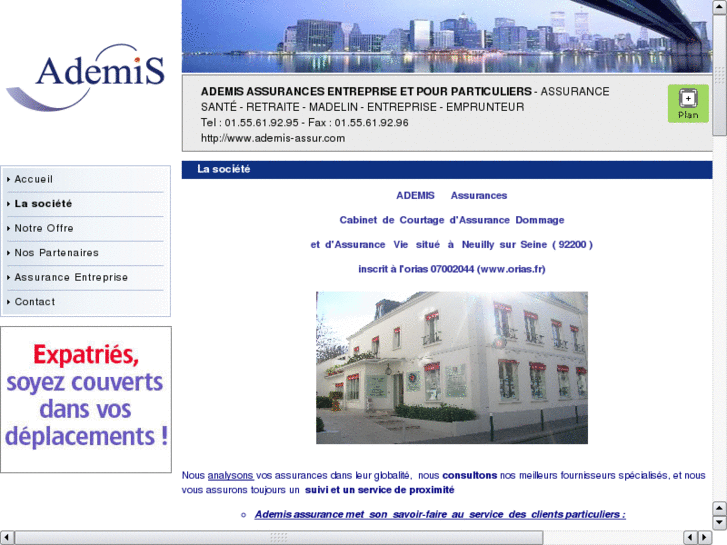This screenshot has height=545, width=727.
Task: Open Nos Partenaires page
Action: pos(57,253)
